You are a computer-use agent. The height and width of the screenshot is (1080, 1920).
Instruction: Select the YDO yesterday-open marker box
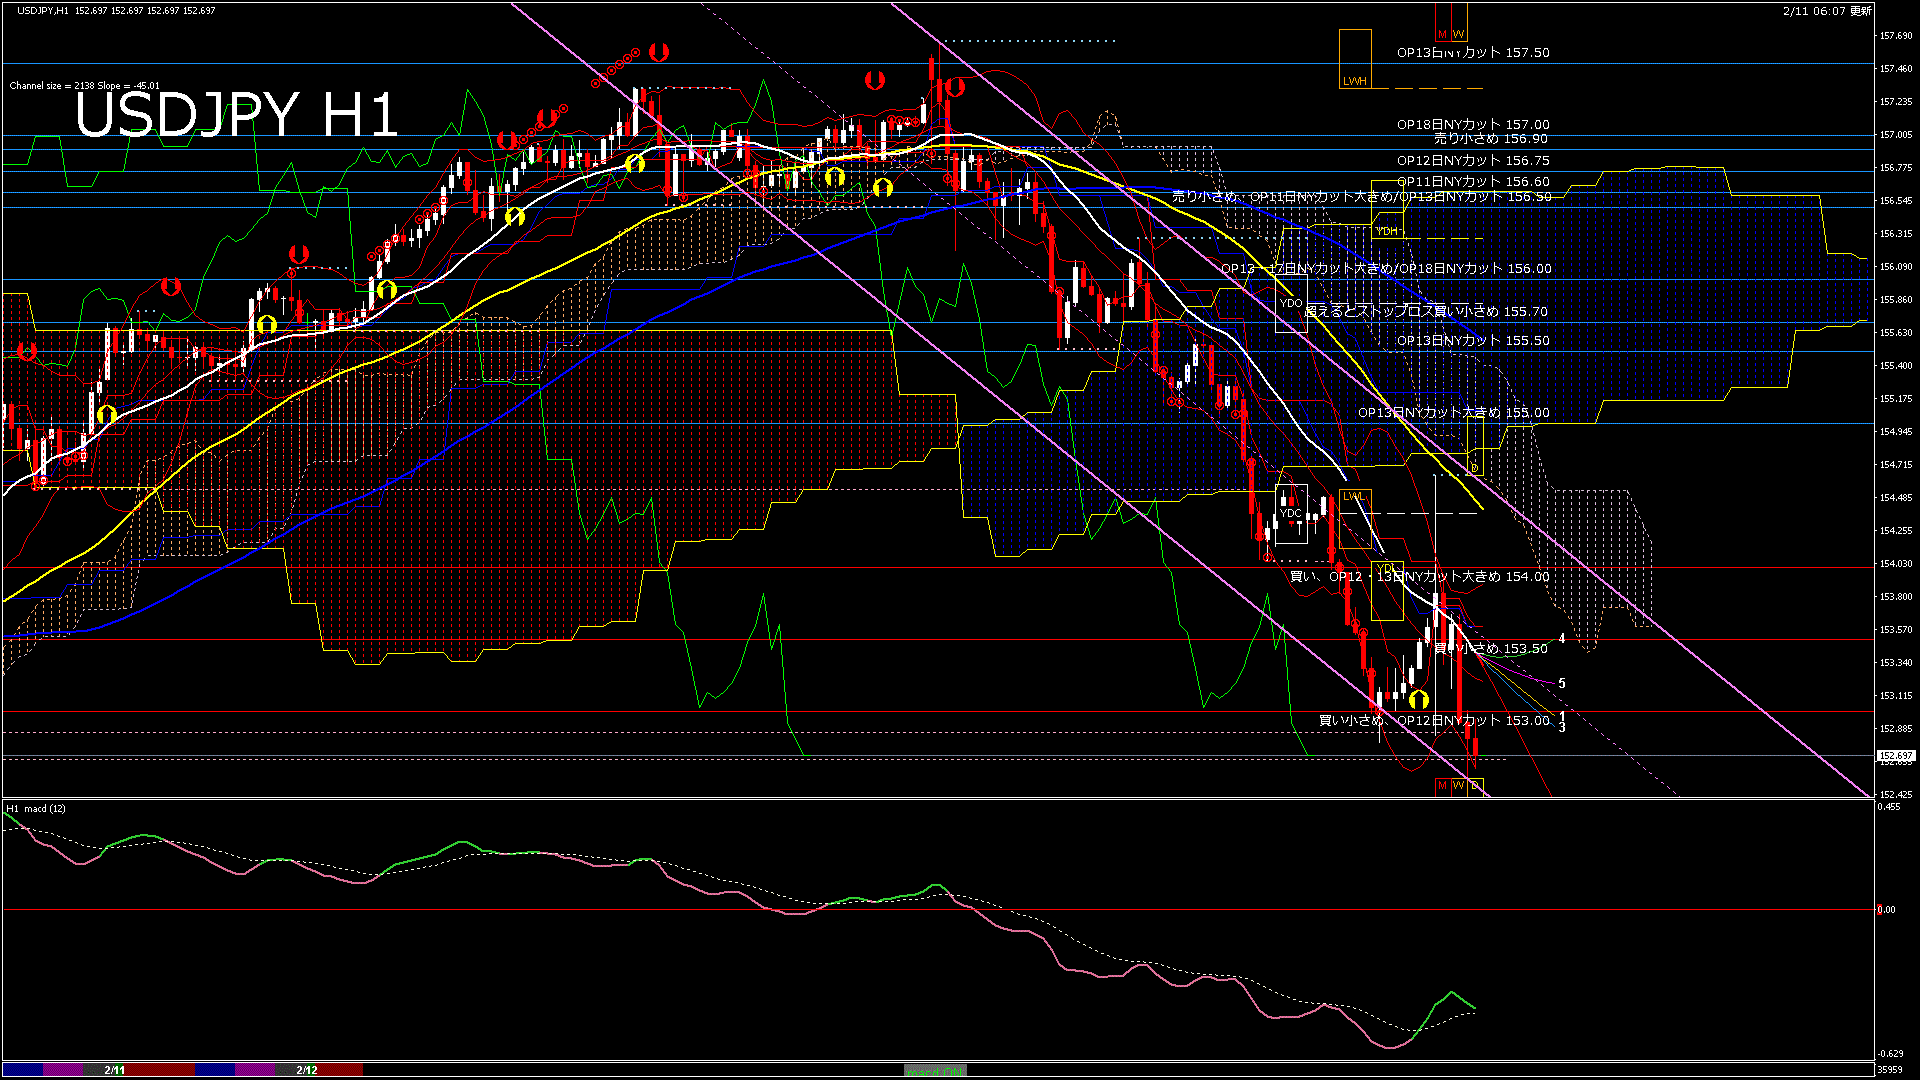pyautogui.click(x=1291, y=303)
